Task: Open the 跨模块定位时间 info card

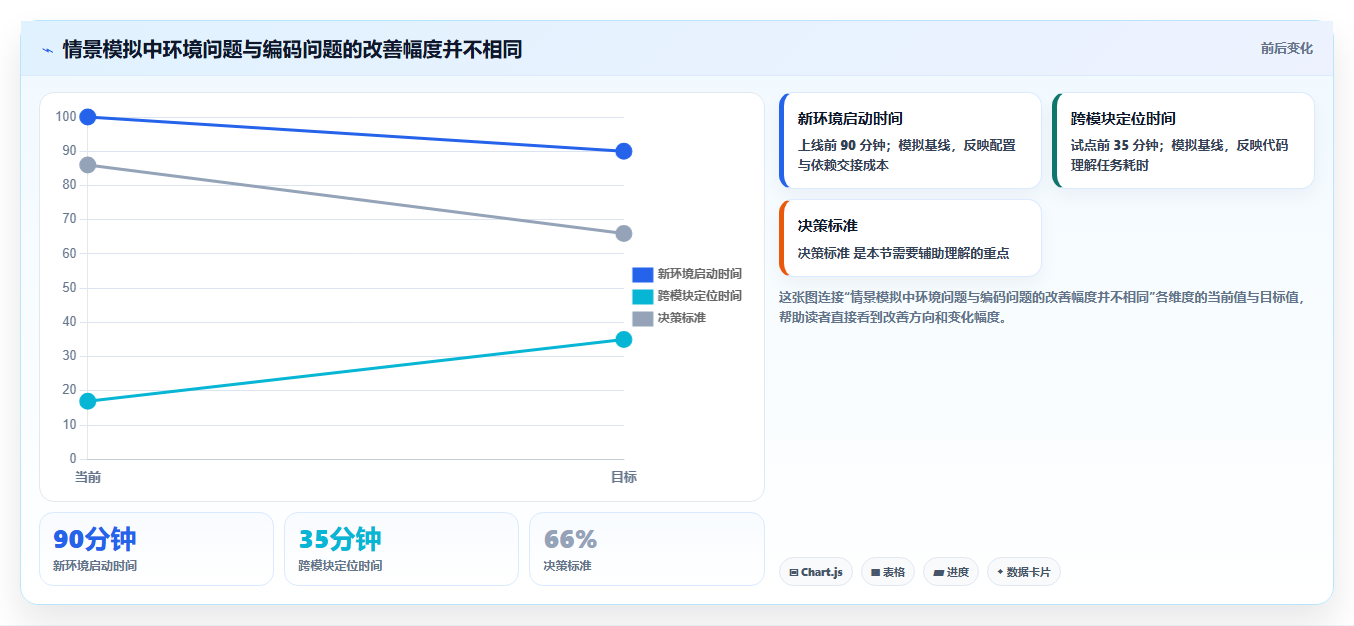Action: pyautogui.click(x=1183, y=141)
